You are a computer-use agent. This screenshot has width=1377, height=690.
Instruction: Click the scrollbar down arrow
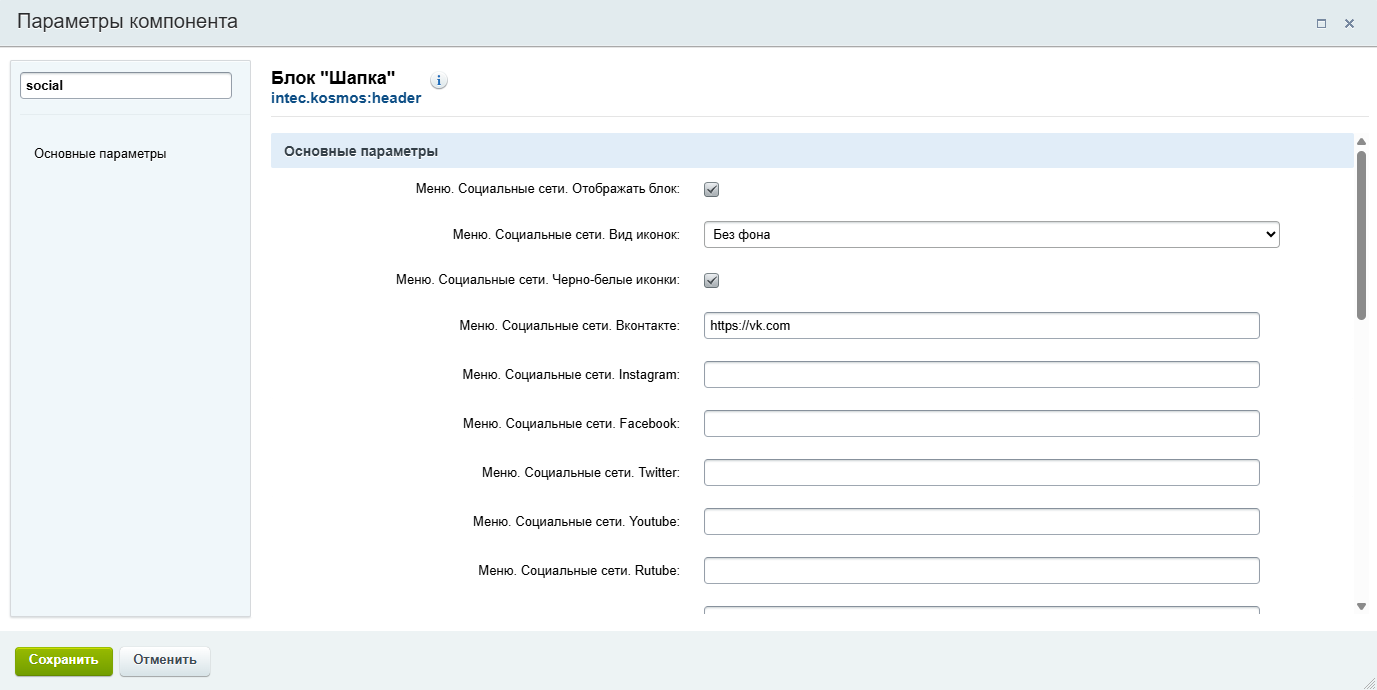pos(1361,606)
